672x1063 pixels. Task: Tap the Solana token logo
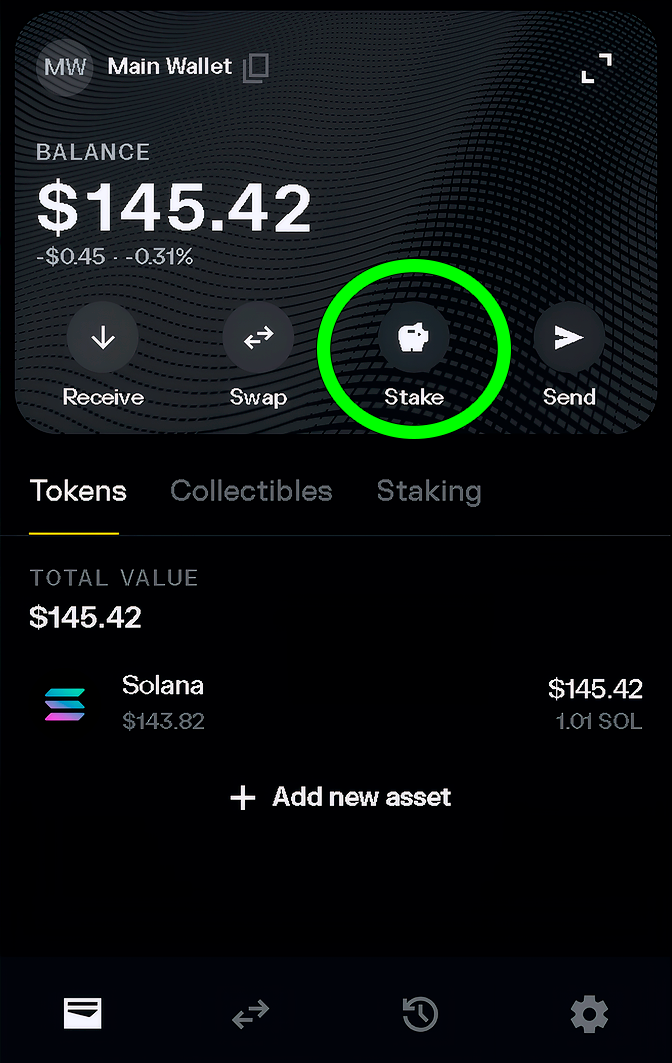click(x=64, y=704)
